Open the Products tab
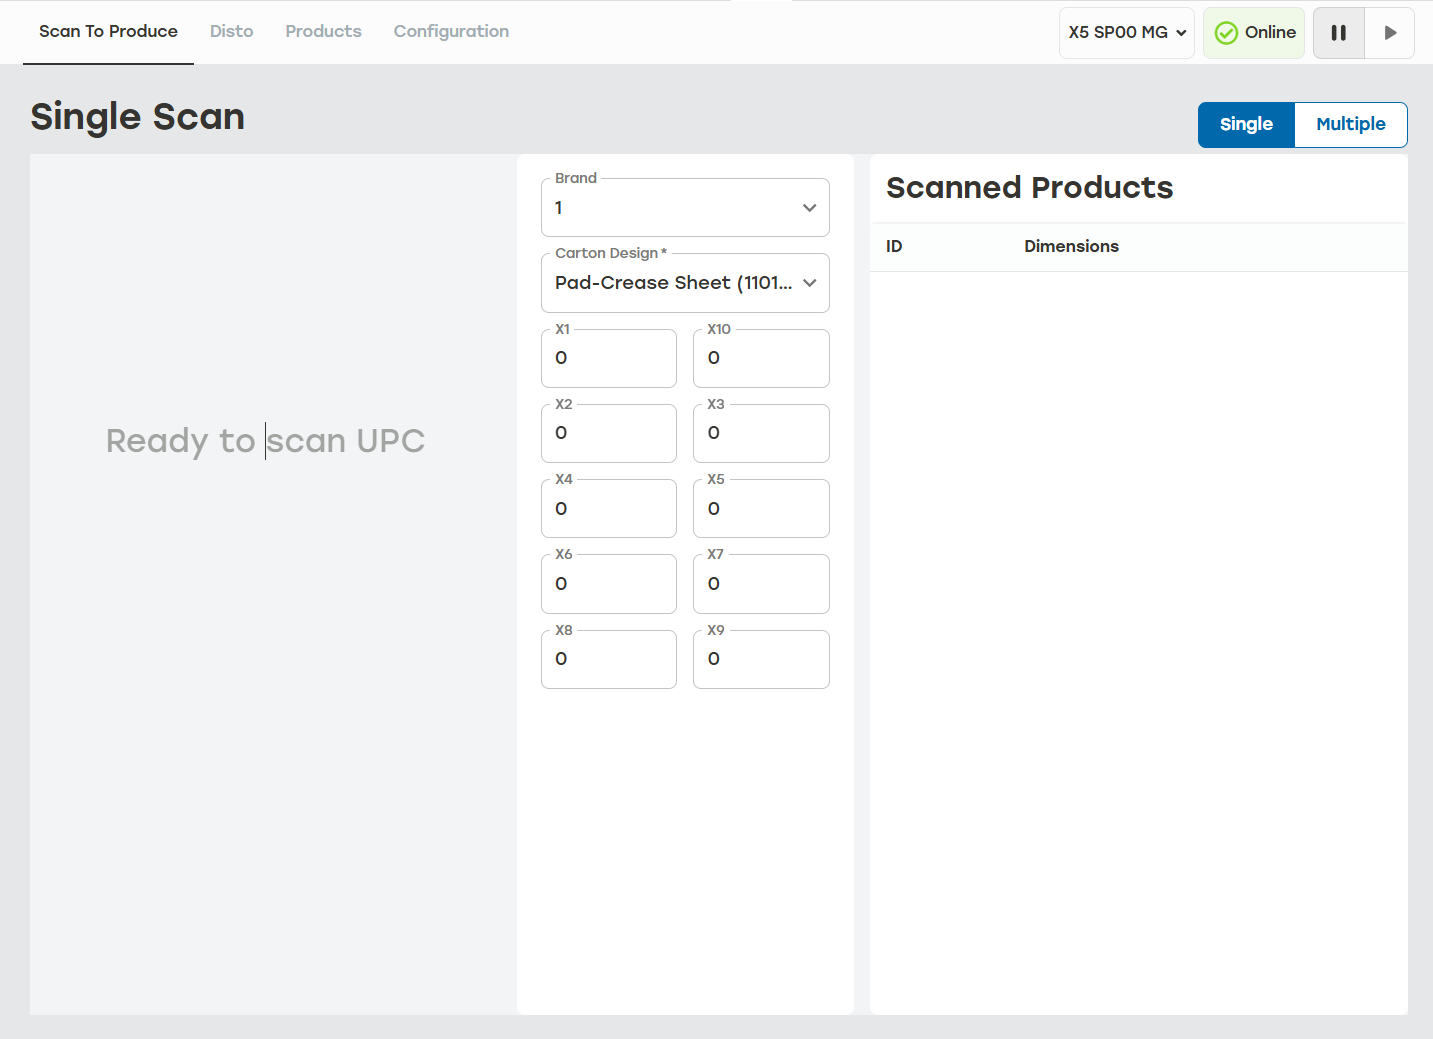Image resolution: width=1433 pixels, height=1039 pixels. coord(323,31)
